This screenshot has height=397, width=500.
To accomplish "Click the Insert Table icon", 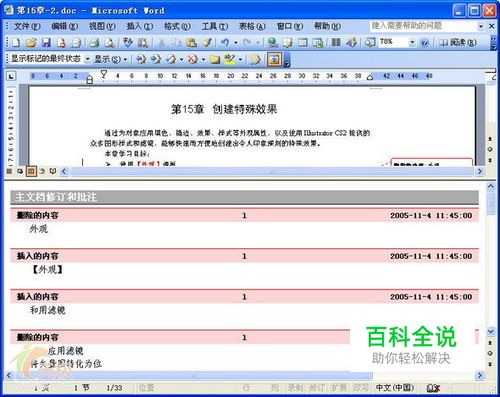I will click(303, 42).
